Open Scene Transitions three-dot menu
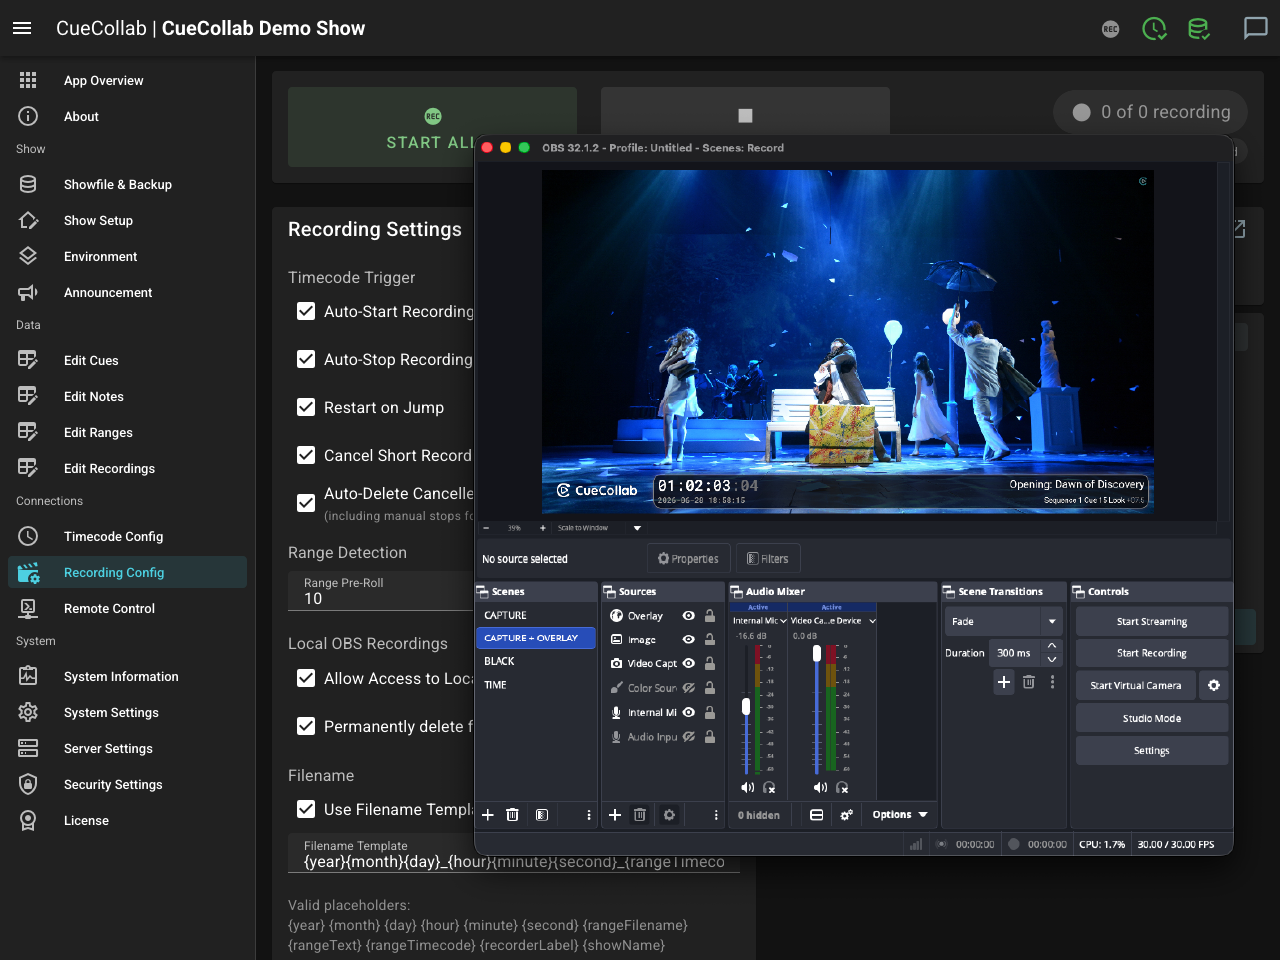The width and height of the screenshot is (1280, 960). [x=1052, y=682]
